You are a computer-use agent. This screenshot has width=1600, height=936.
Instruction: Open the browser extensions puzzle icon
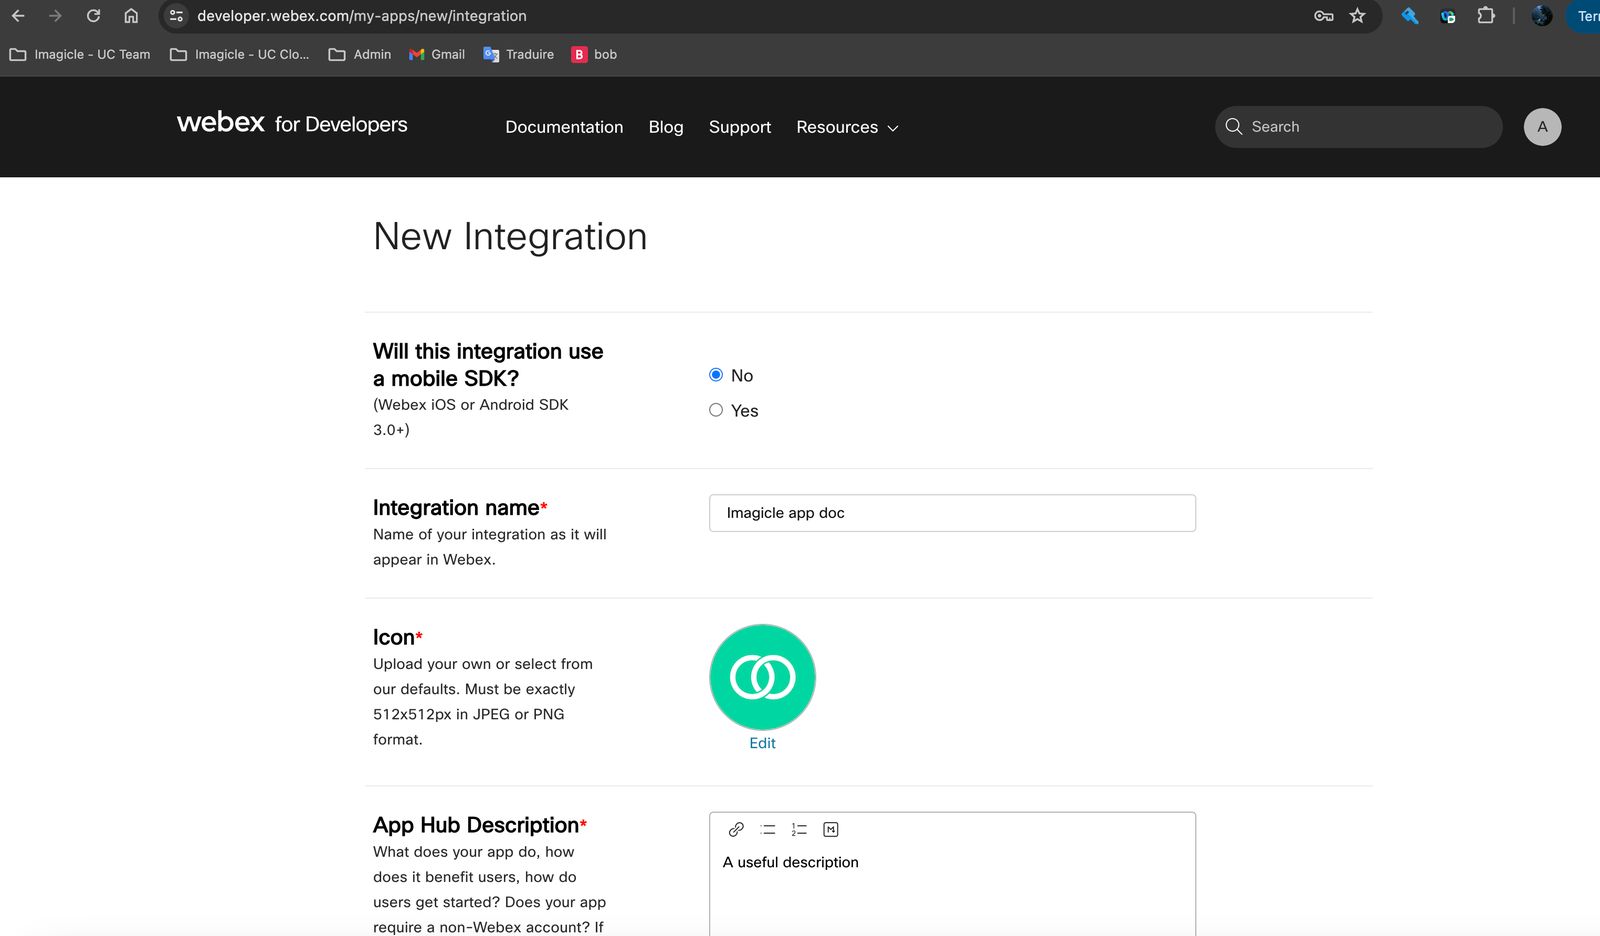[1486, 16]
